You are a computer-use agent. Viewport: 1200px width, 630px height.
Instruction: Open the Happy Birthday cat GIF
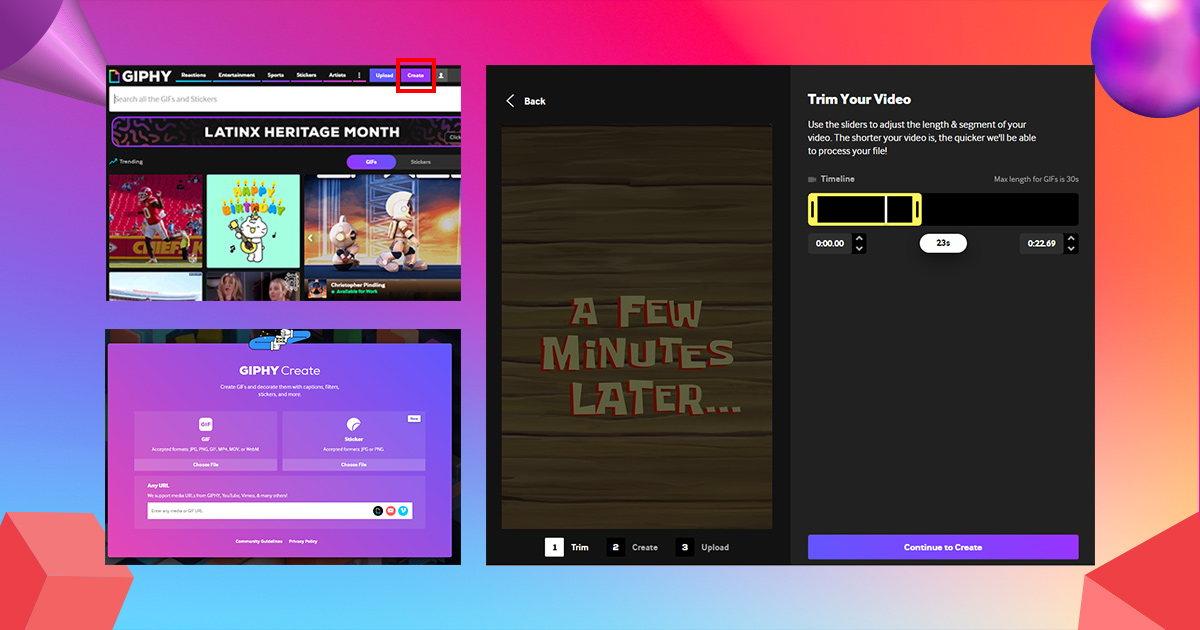coord(253,221)
